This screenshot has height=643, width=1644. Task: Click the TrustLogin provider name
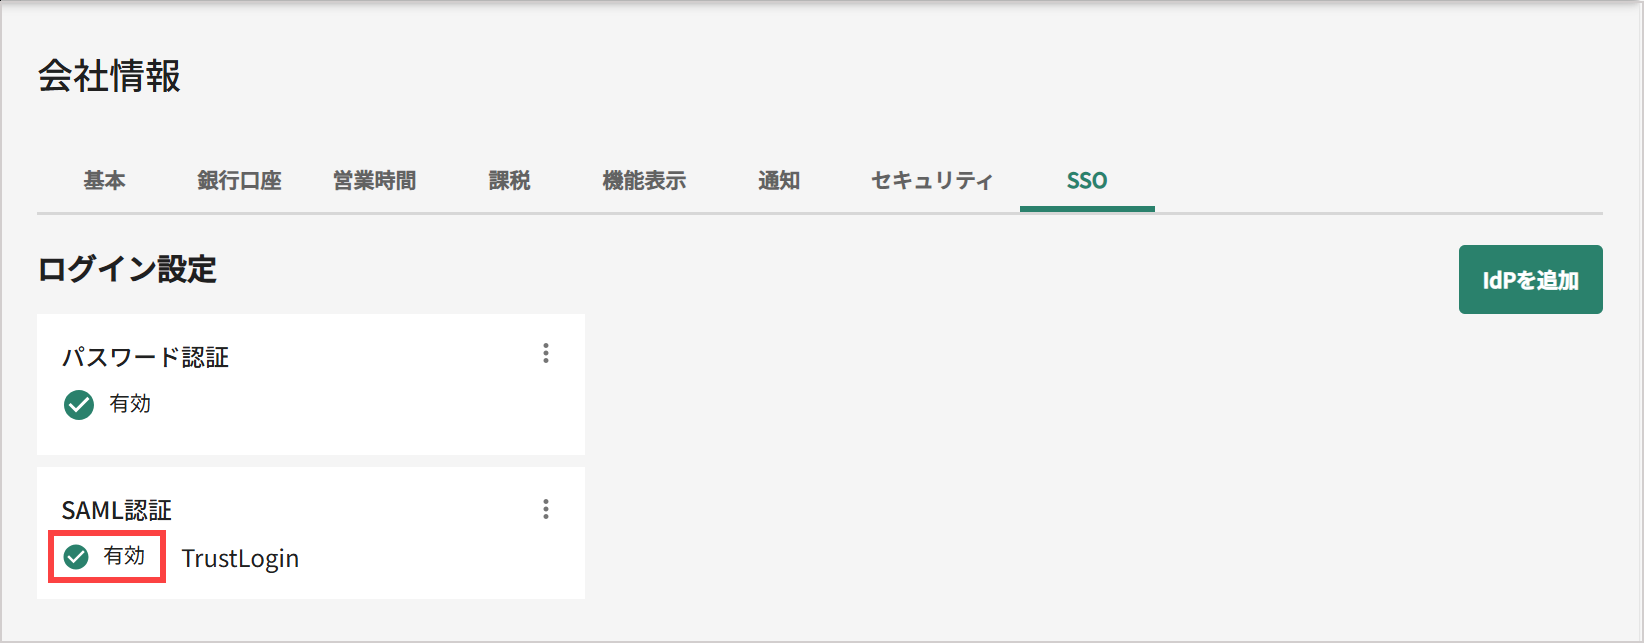[240, 558]
